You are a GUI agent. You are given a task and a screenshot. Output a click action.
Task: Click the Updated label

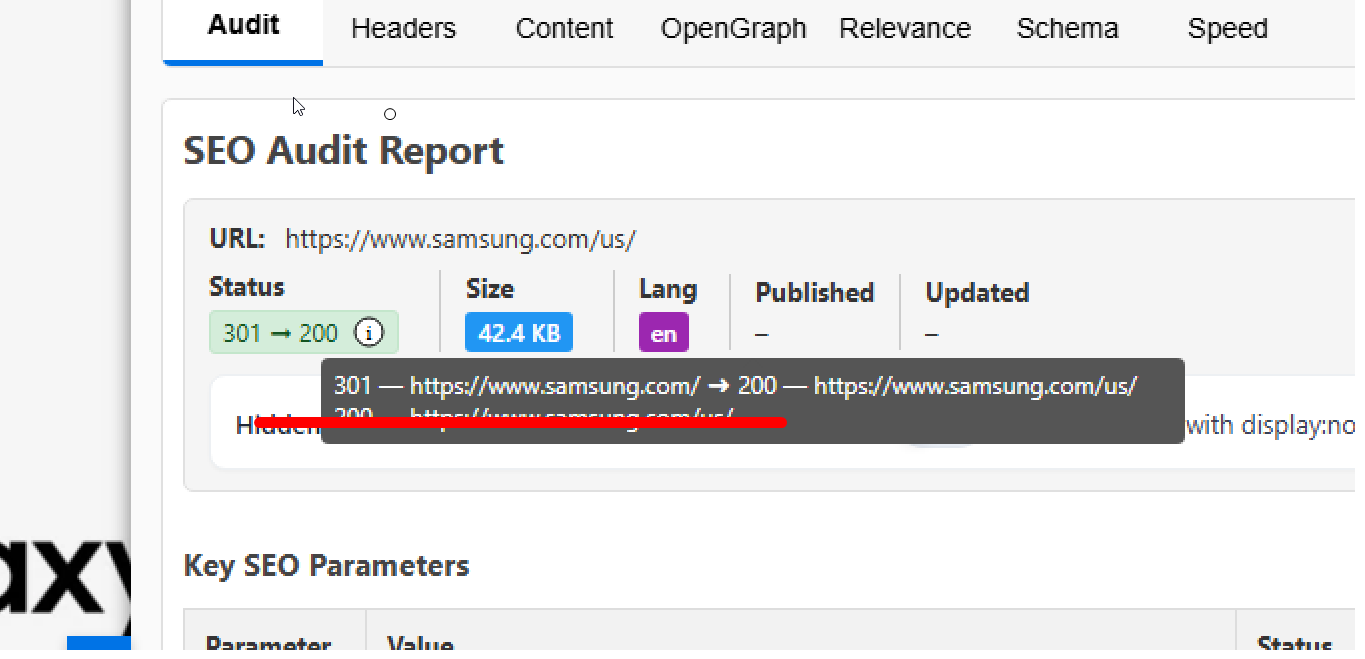977,293
